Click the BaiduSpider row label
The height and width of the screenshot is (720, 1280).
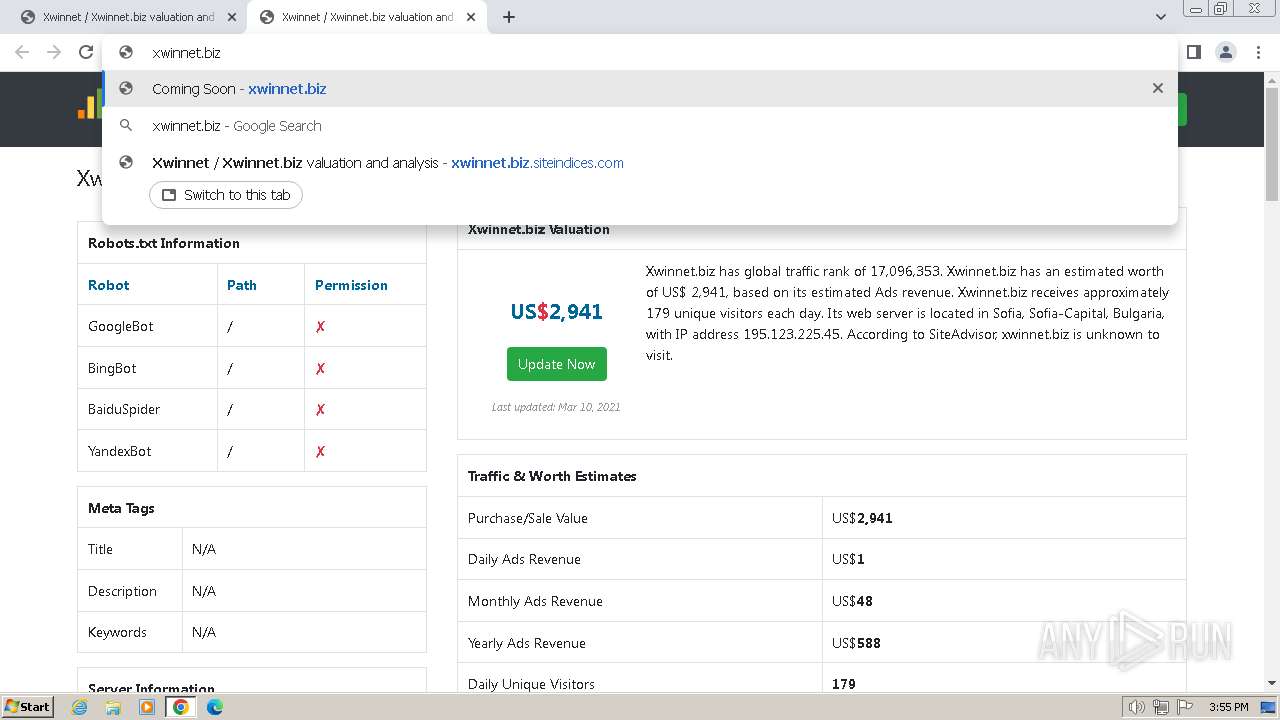124,409
